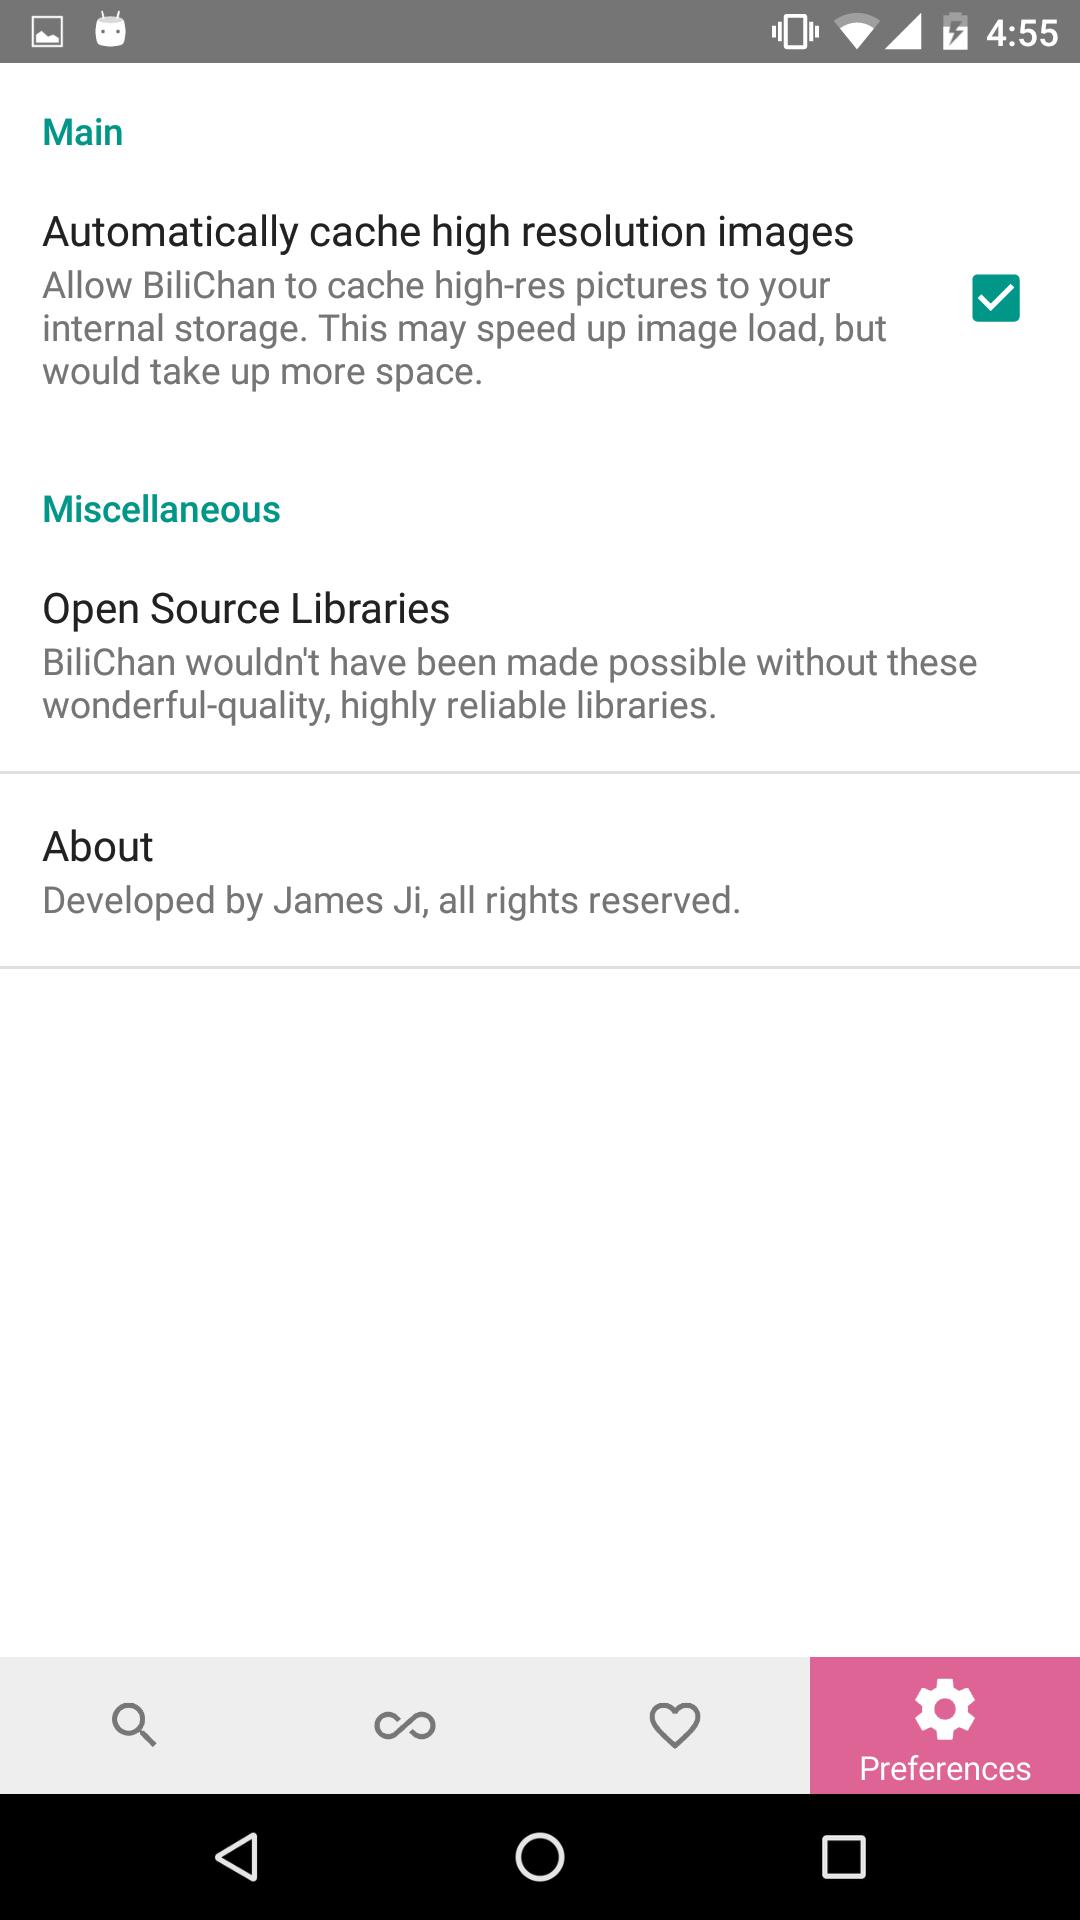Tap the Wi-Fi signal status icon
Image resolution: width=1080 pixels, height=1920 pixels.
[x=855, y=32]
